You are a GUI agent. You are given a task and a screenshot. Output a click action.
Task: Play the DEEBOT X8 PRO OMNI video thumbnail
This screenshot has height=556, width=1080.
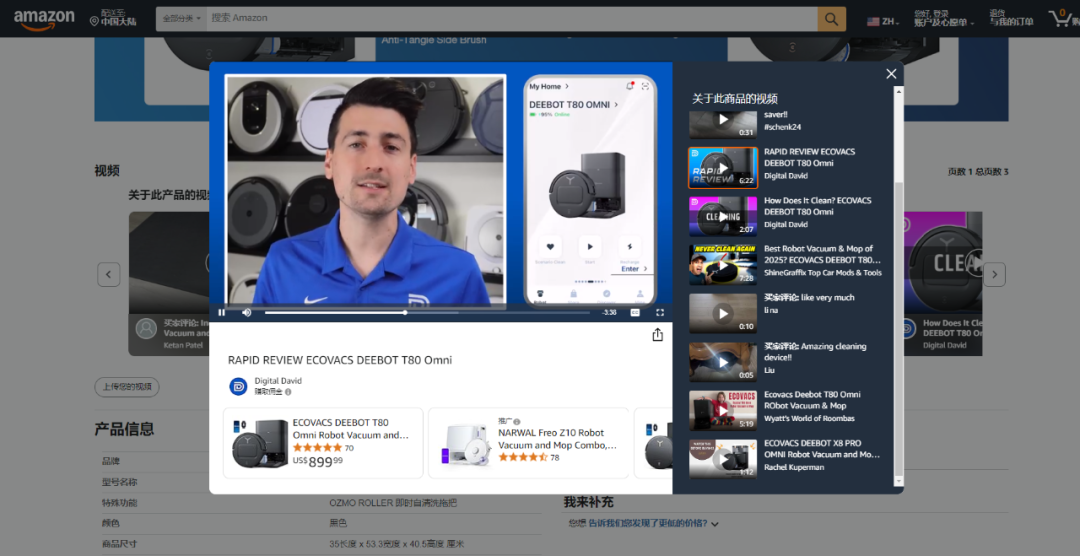[723, 459]
